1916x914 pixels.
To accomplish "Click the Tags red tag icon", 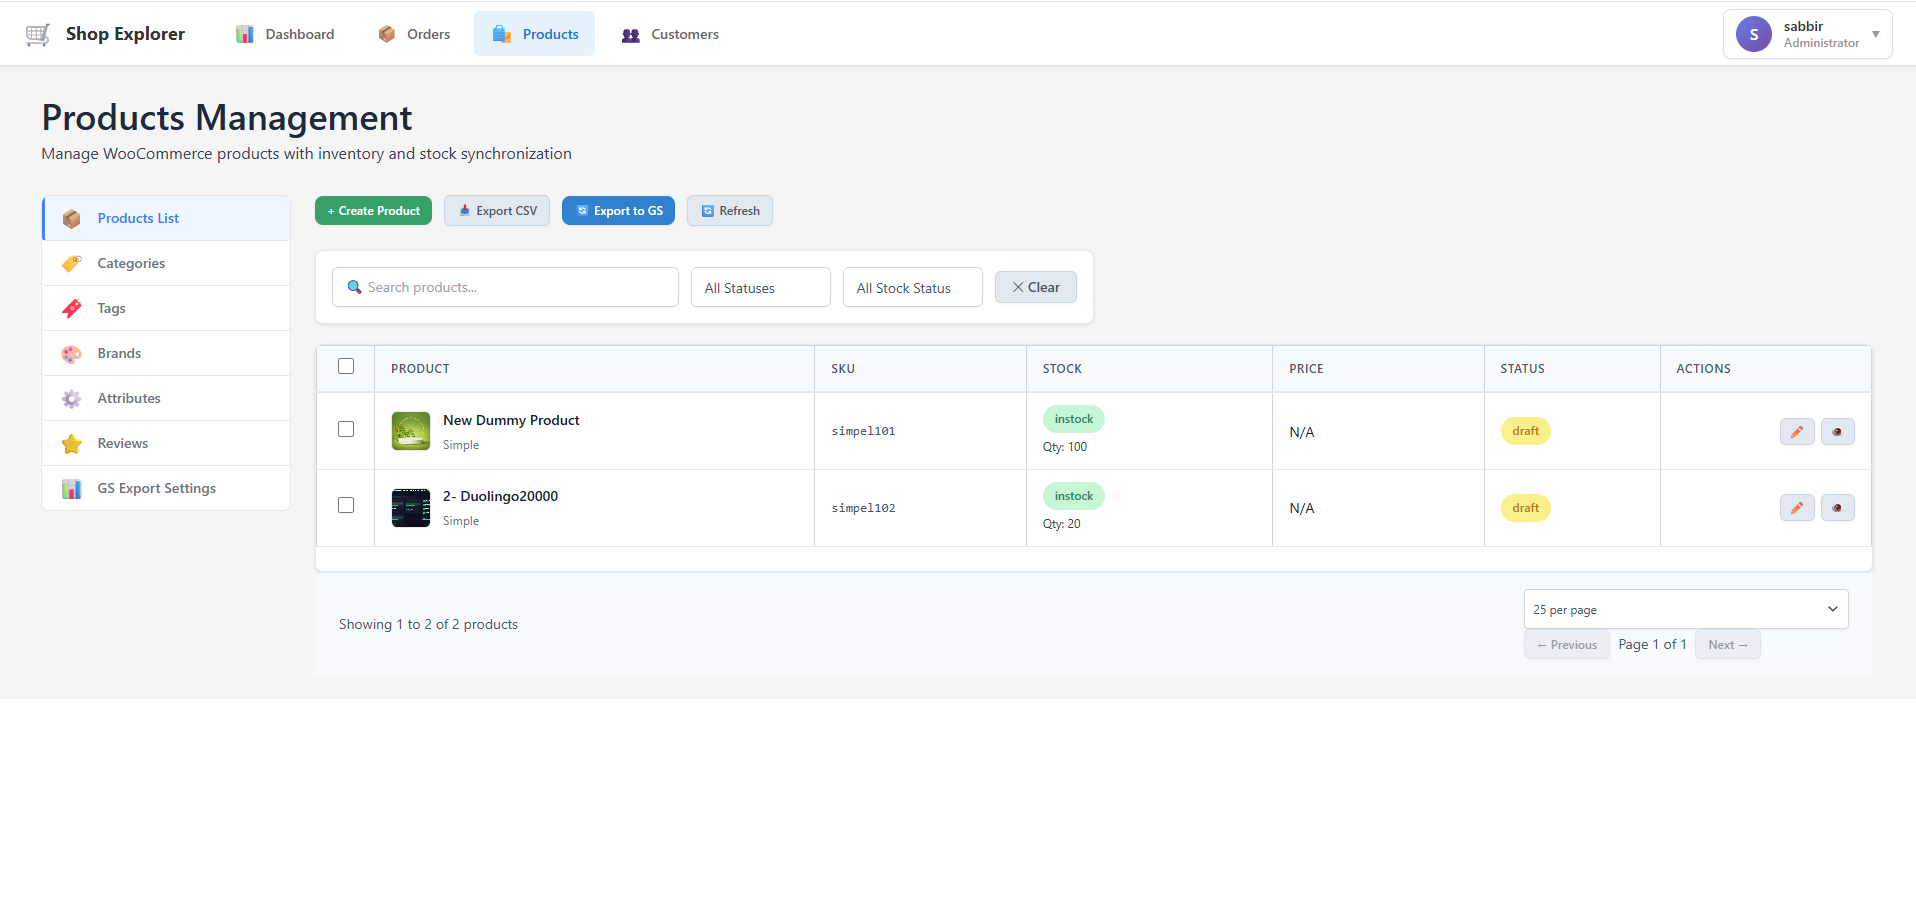I will point(72,309).
